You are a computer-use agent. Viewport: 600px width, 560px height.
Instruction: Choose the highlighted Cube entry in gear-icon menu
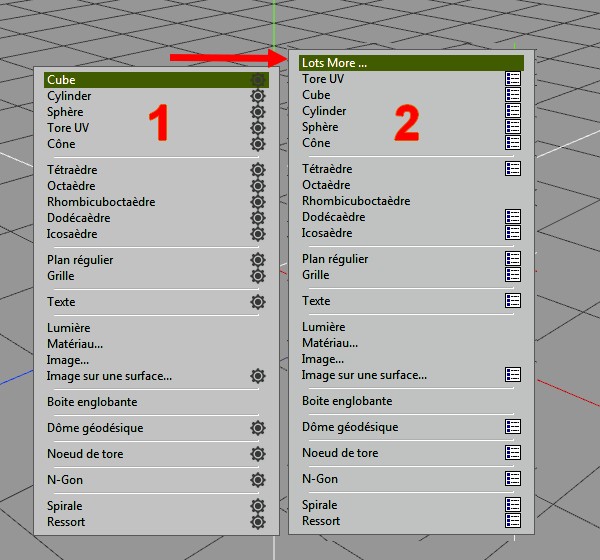[157, 80]
